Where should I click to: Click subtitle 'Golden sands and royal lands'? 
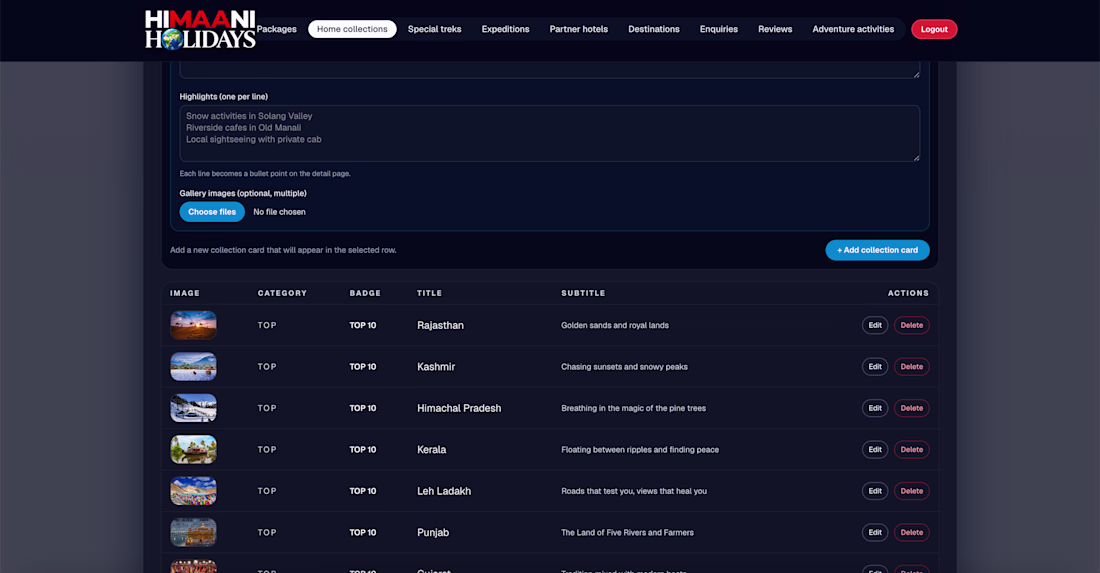(x=615, y=325)
